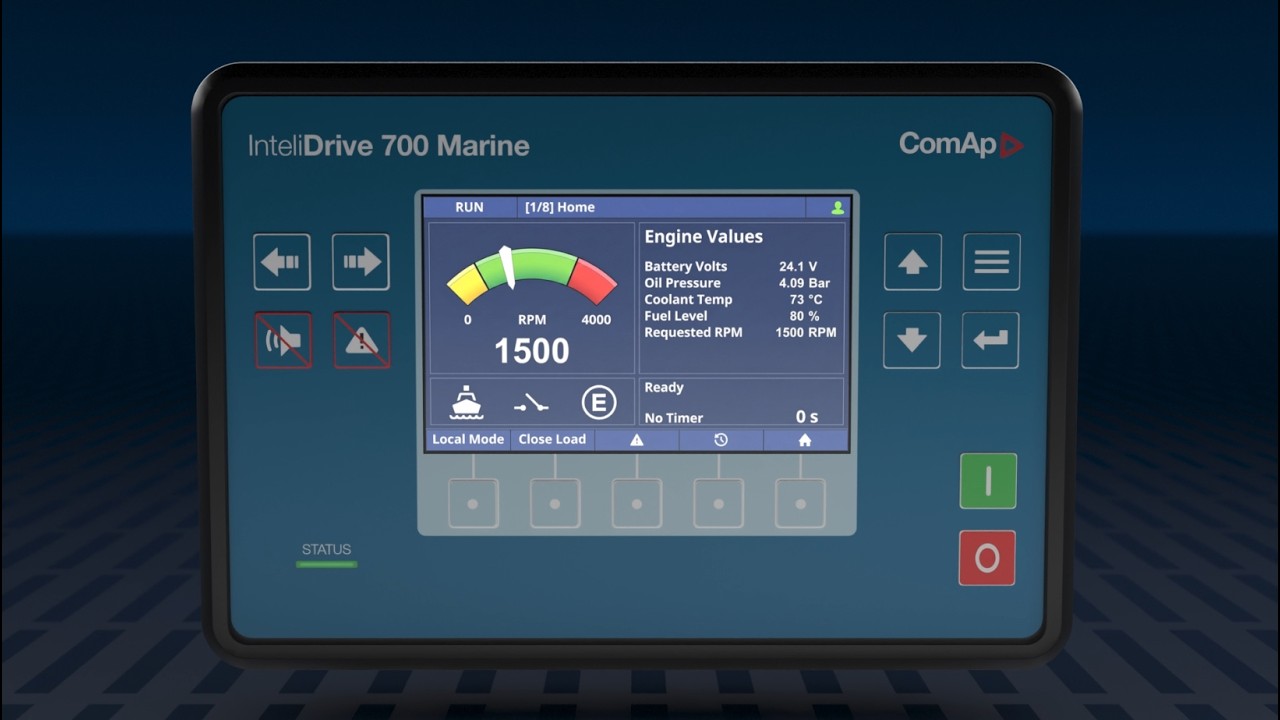The width and height of the screenshot is (1280, 720).
Task: Click the RUN status label
Action: [469, 207]
